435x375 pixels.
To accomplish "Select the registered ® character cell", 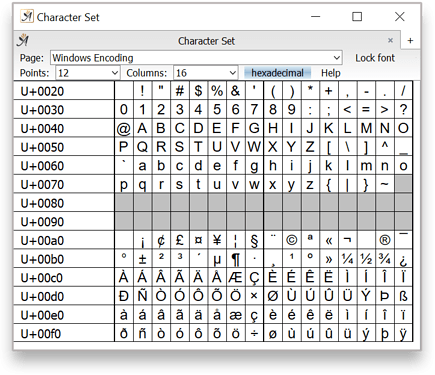I will tap(385, 240).
